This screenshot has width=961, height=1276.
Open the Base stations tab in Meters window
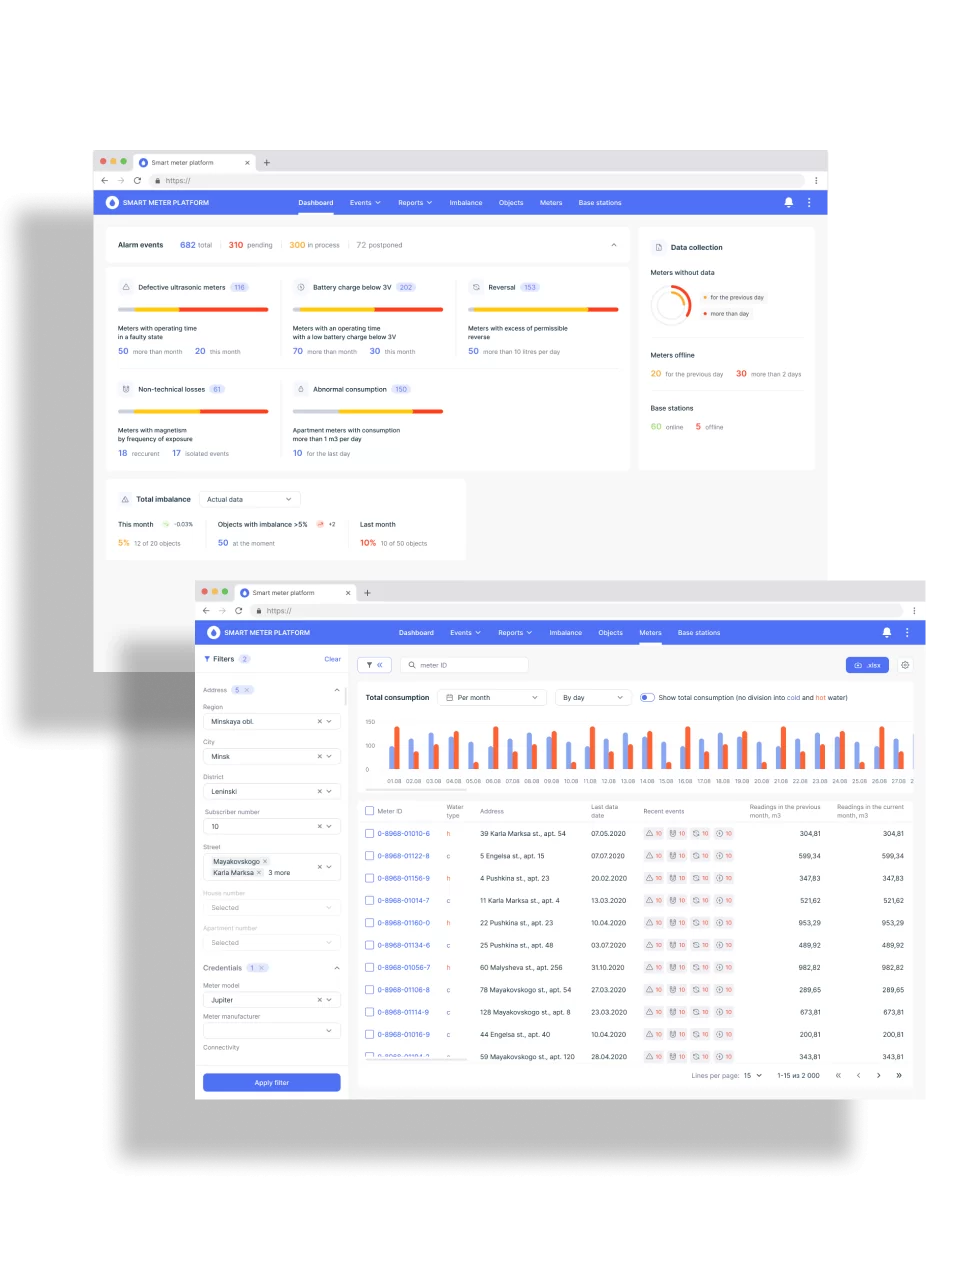tap(698, 633)
